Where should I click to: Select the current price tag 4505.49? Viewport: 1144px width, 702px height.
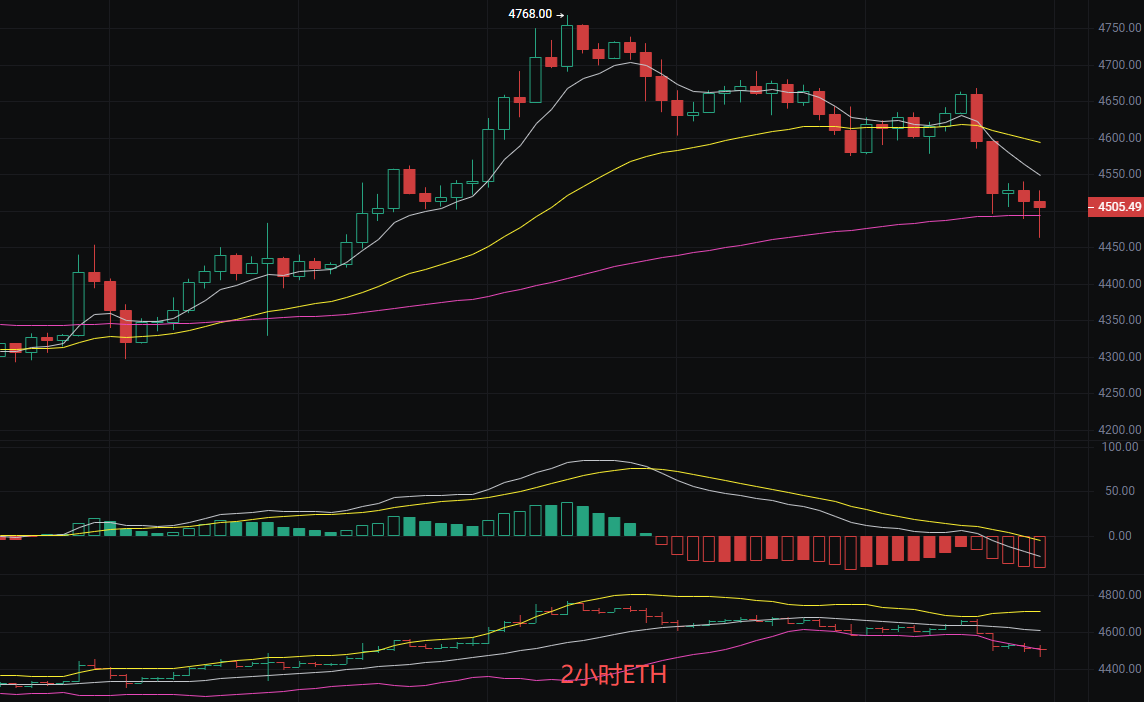pos(1116,207)
